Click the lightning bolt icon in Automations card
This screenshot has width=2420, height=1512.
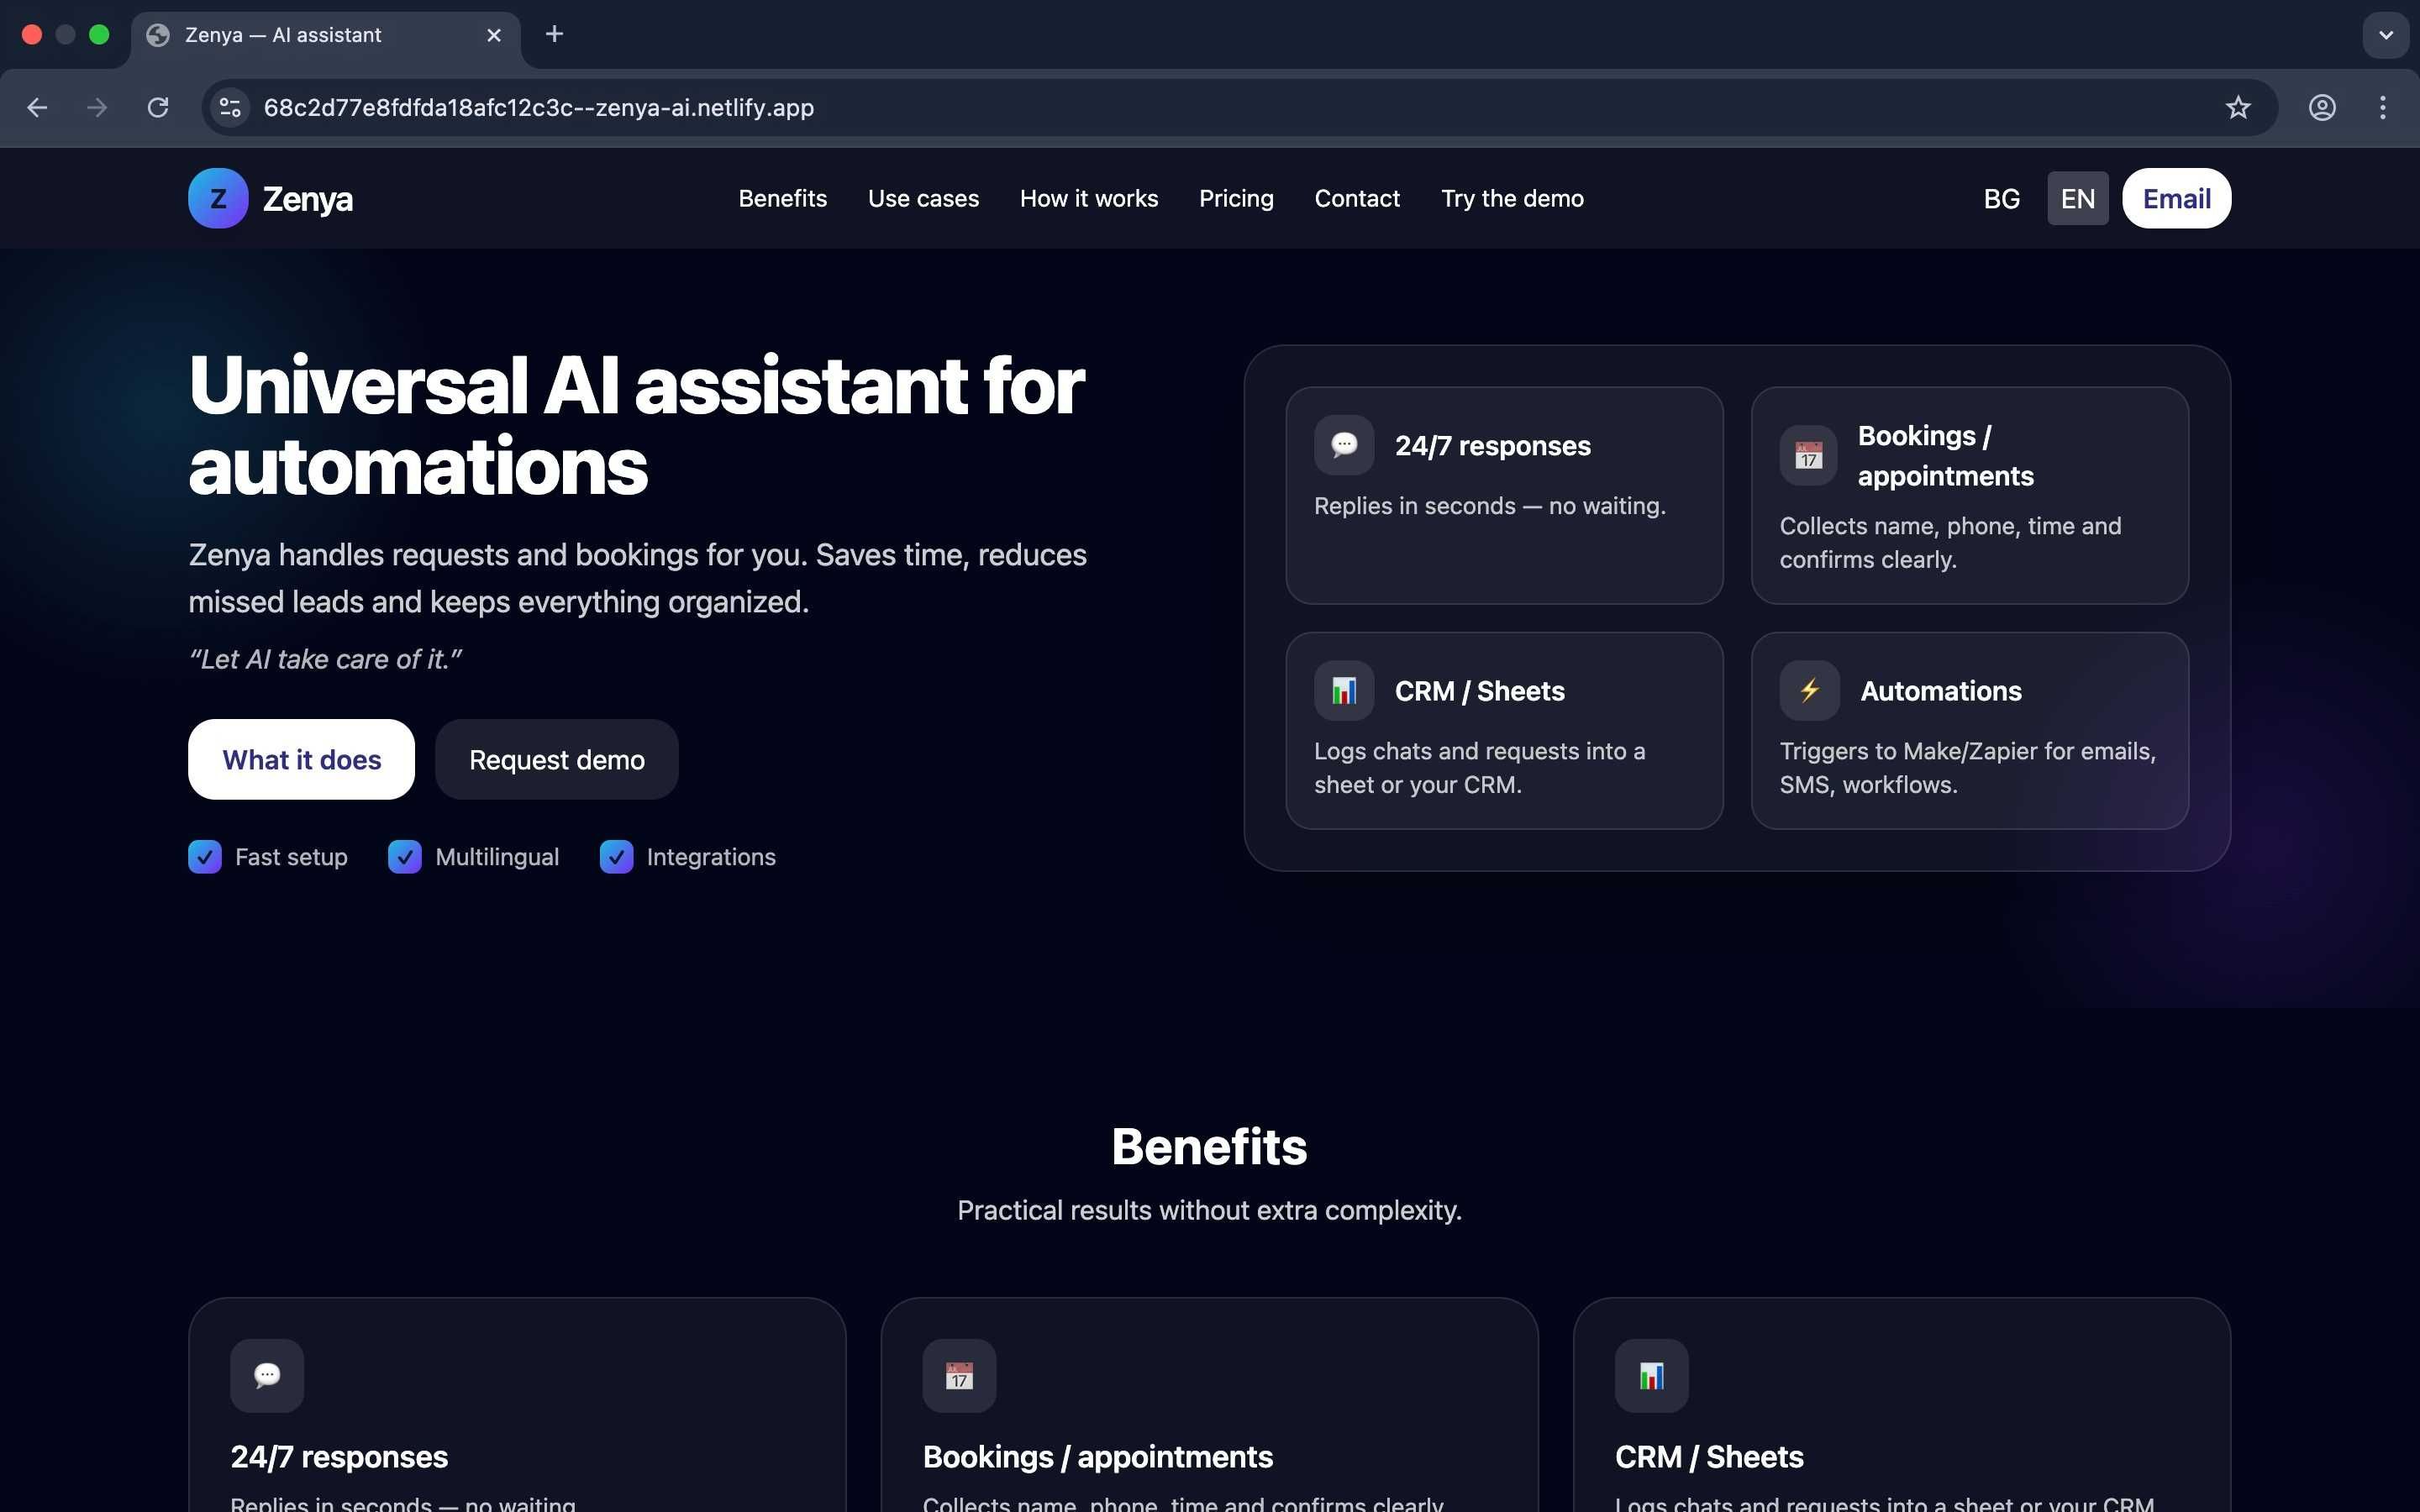1810,690
